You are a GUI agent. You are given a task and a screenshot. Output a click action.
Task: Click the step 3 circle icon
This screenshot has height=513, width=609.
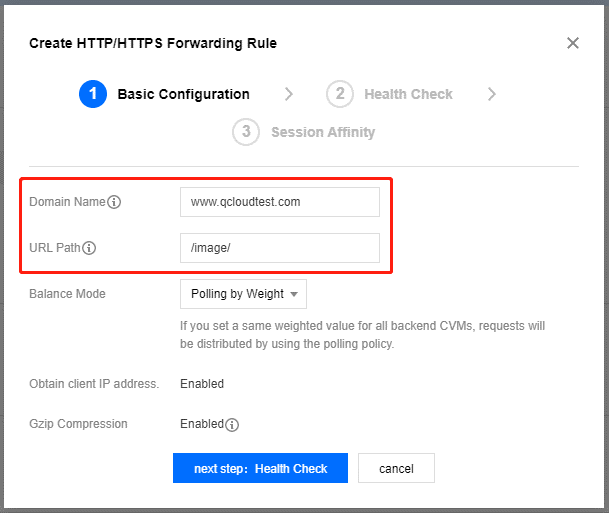click(x=246, y=132)
